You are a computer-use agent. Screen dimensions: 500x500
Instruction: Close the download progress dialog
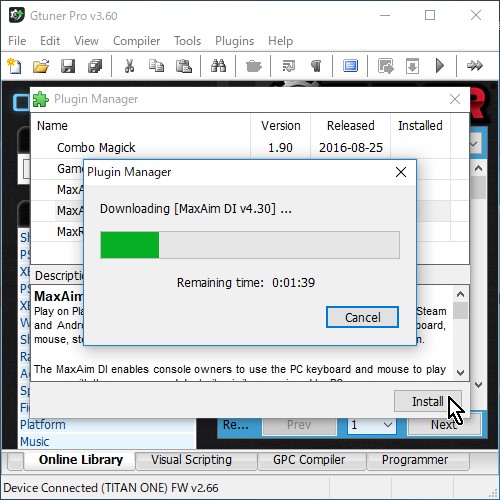click(x=401, y=172)
